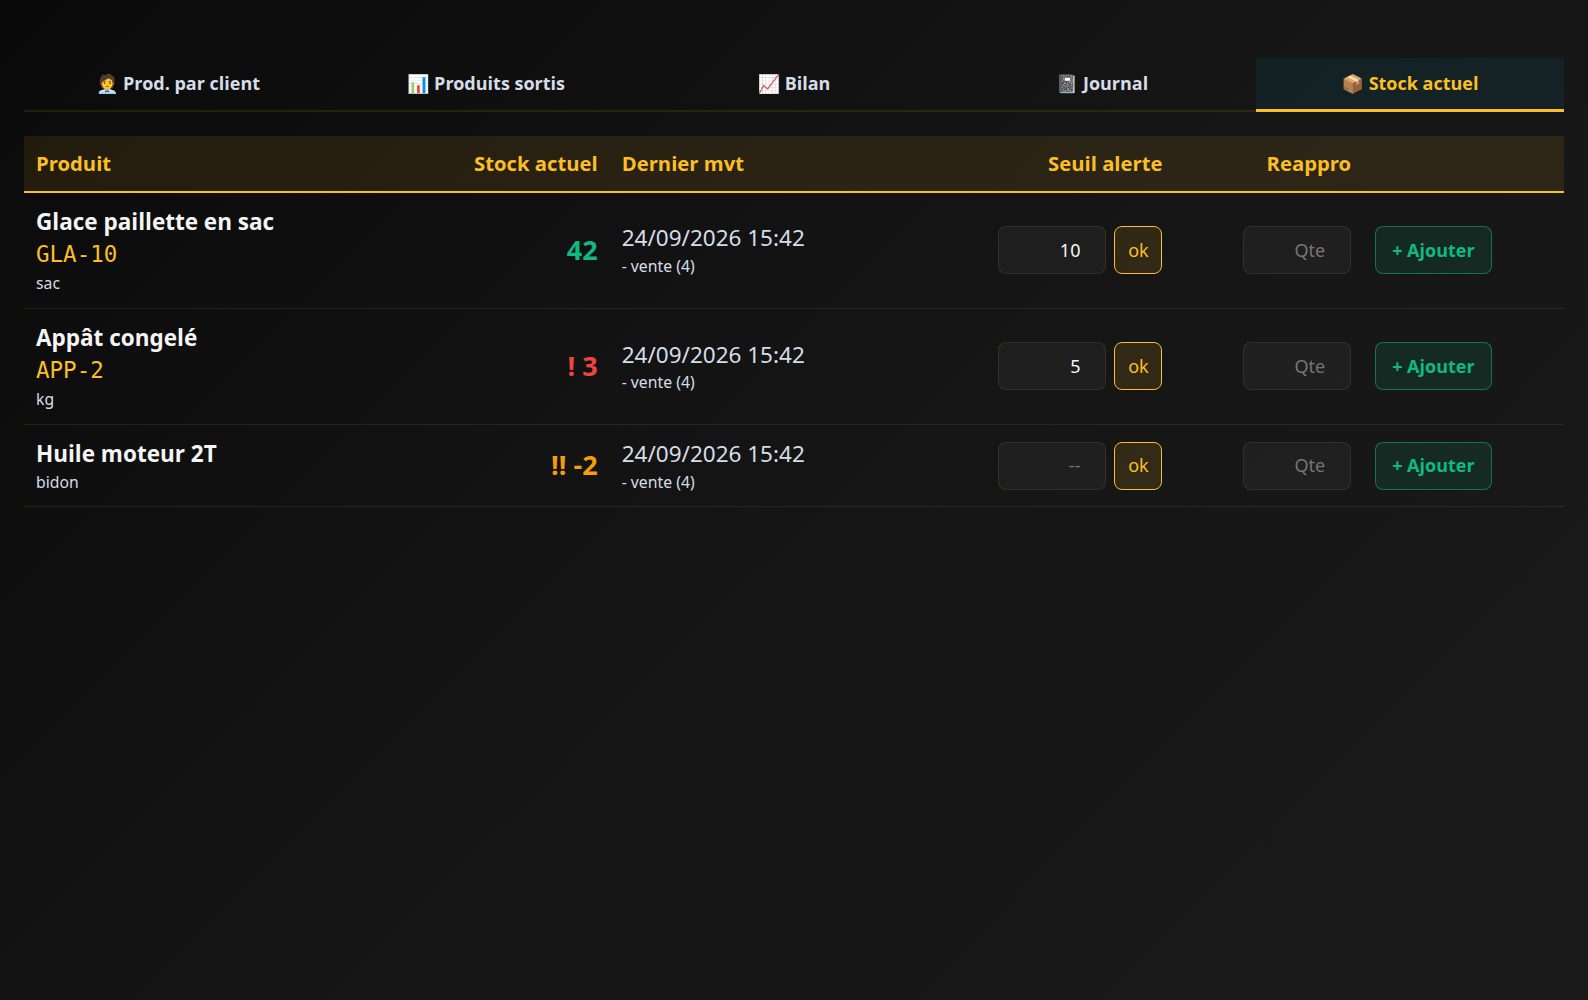Go to the Journal tab
The image size is (1588, 1000).
(1102, 84)
